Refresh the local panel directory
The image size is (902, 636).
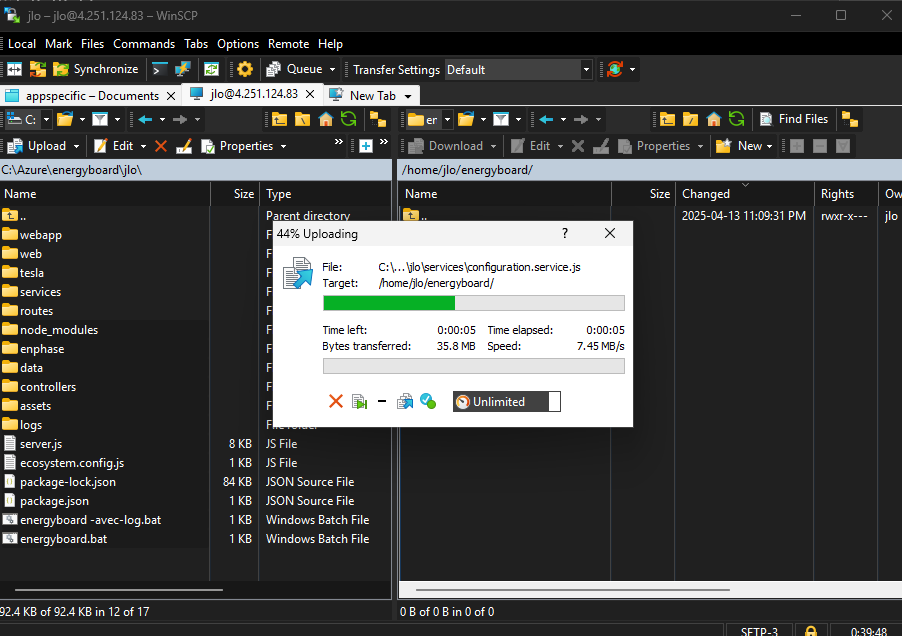point(349,119)
